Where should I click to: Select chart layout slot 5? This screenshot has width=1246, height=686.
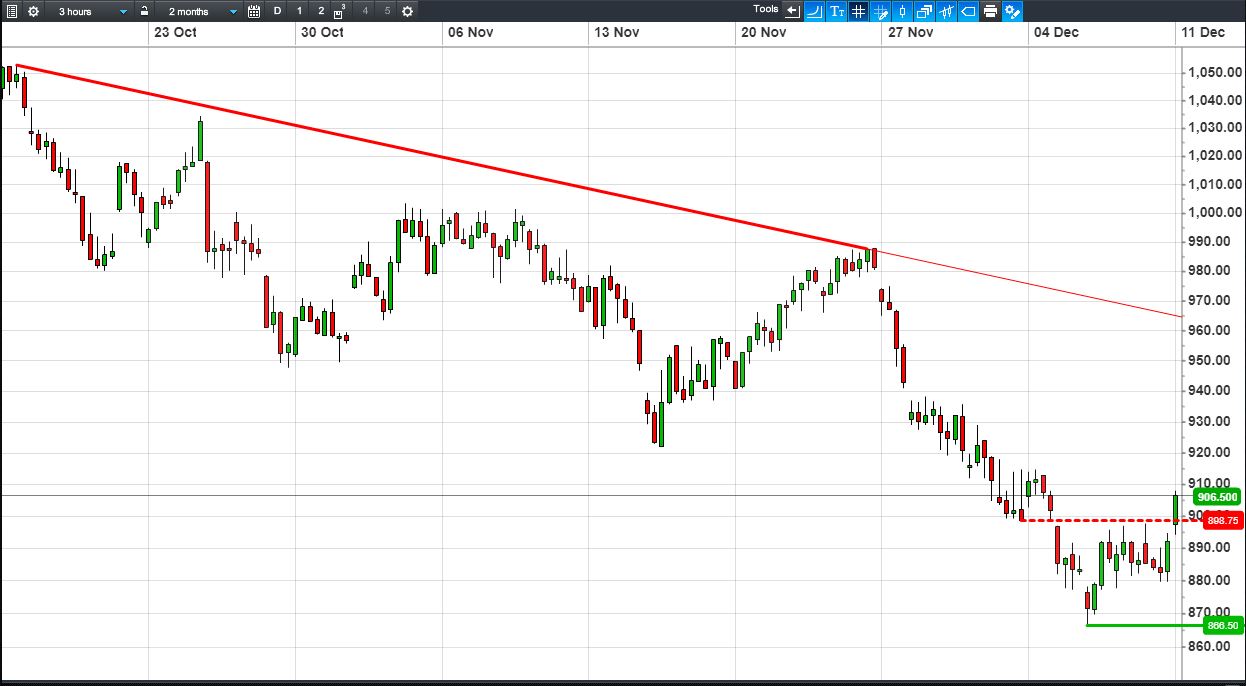[387, 11]
